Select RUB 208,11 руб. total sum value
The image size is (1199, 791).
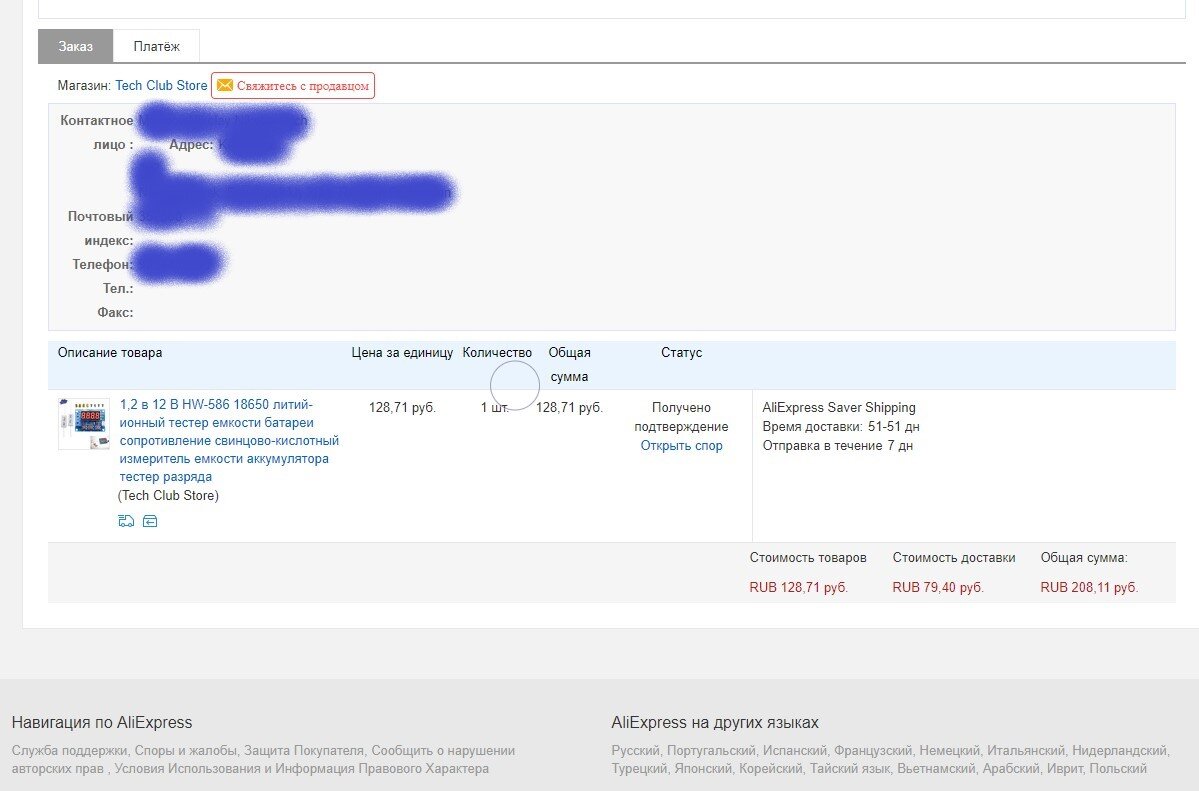pyautogui.click(x=1089, y=588)
